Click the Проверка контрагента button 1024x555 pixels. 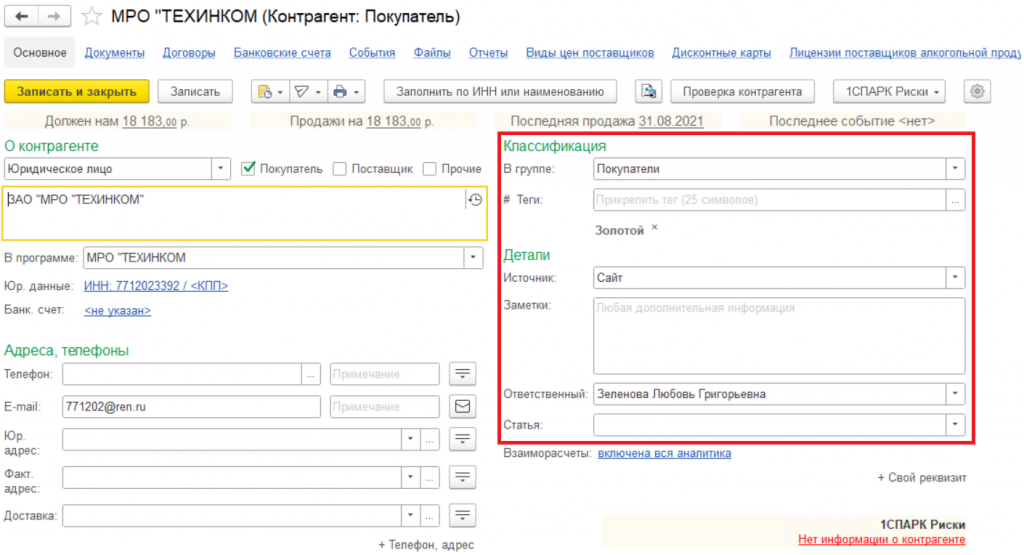742,91
